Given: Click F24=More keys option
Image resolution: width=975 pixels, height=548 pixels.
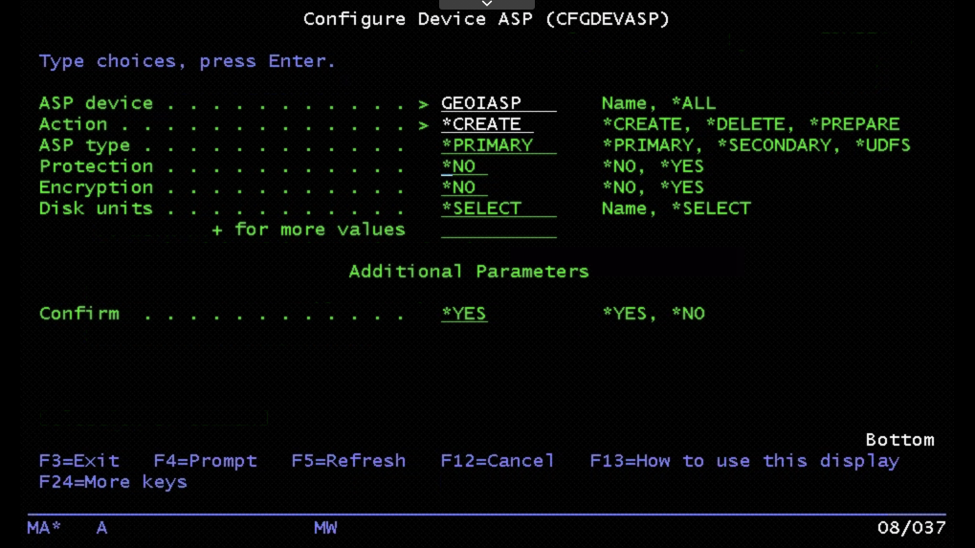Looking at the screenshot, I should point(113,482).
